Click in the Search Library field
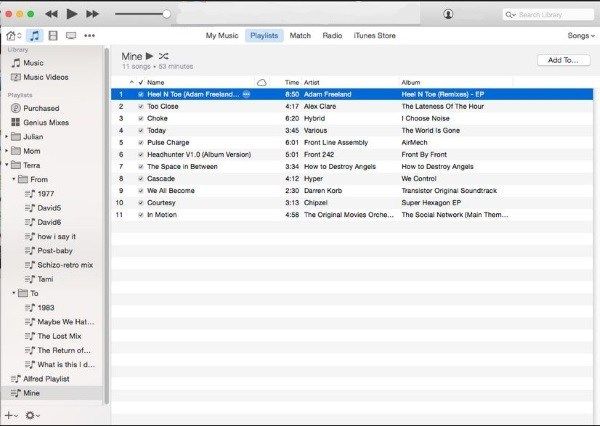 [x=552, y=14]
